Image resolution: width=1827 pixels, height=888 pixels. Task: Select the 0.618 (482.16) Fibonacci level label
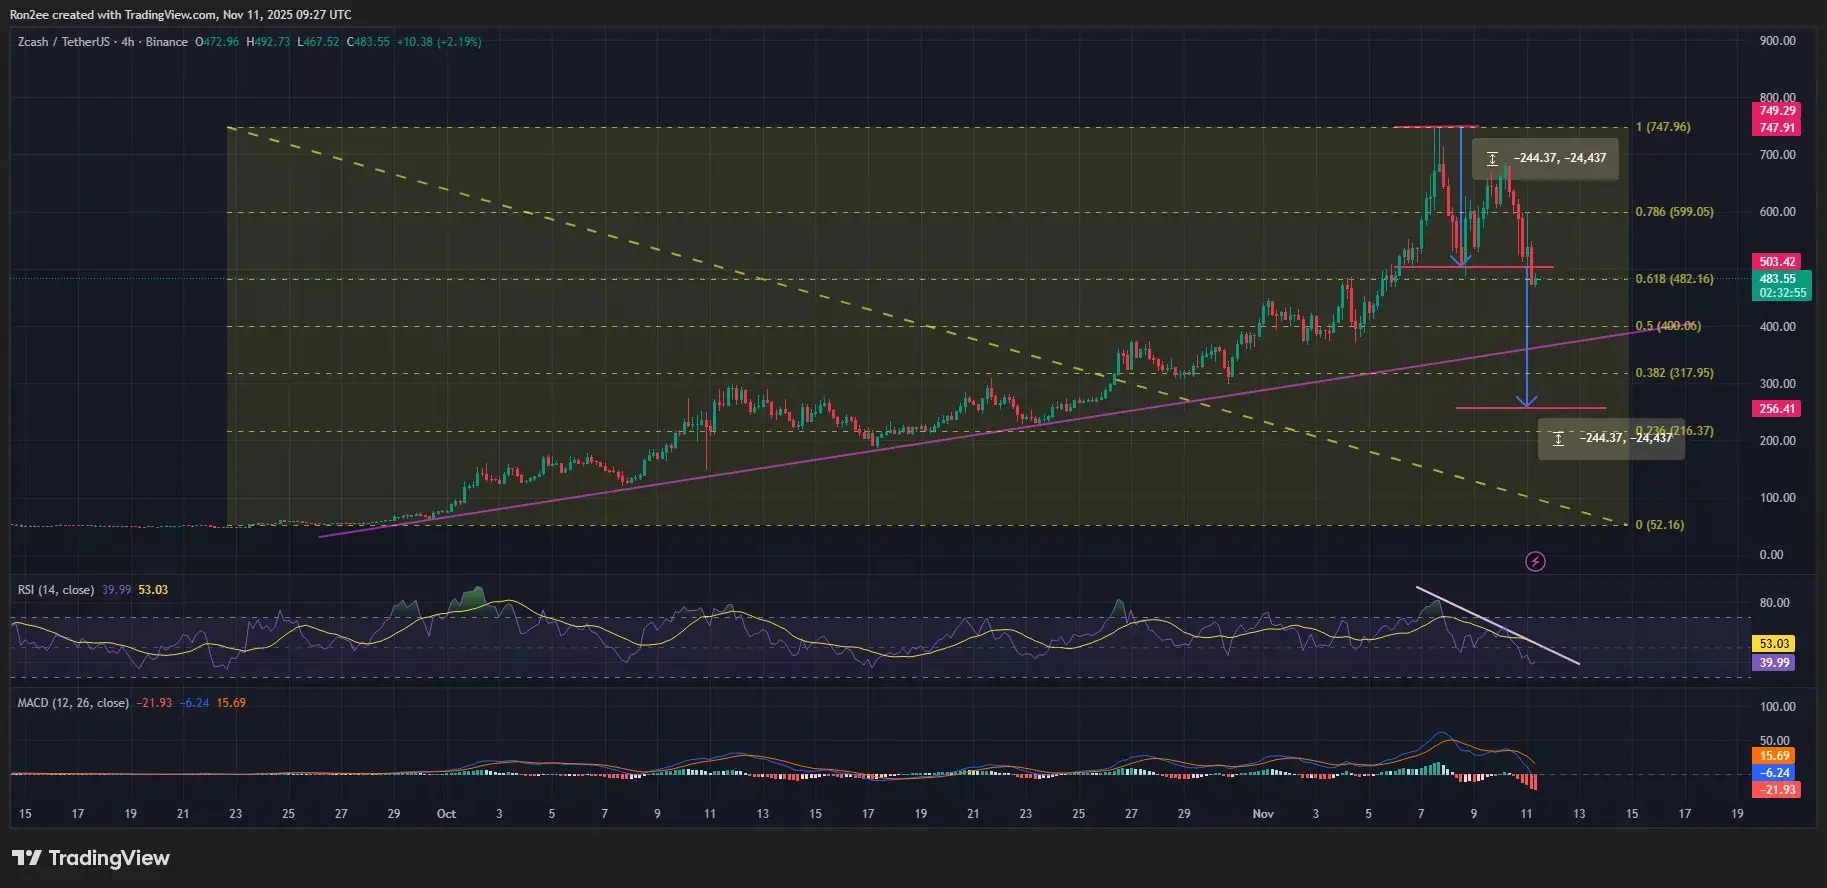click(x=1674, y=279)
